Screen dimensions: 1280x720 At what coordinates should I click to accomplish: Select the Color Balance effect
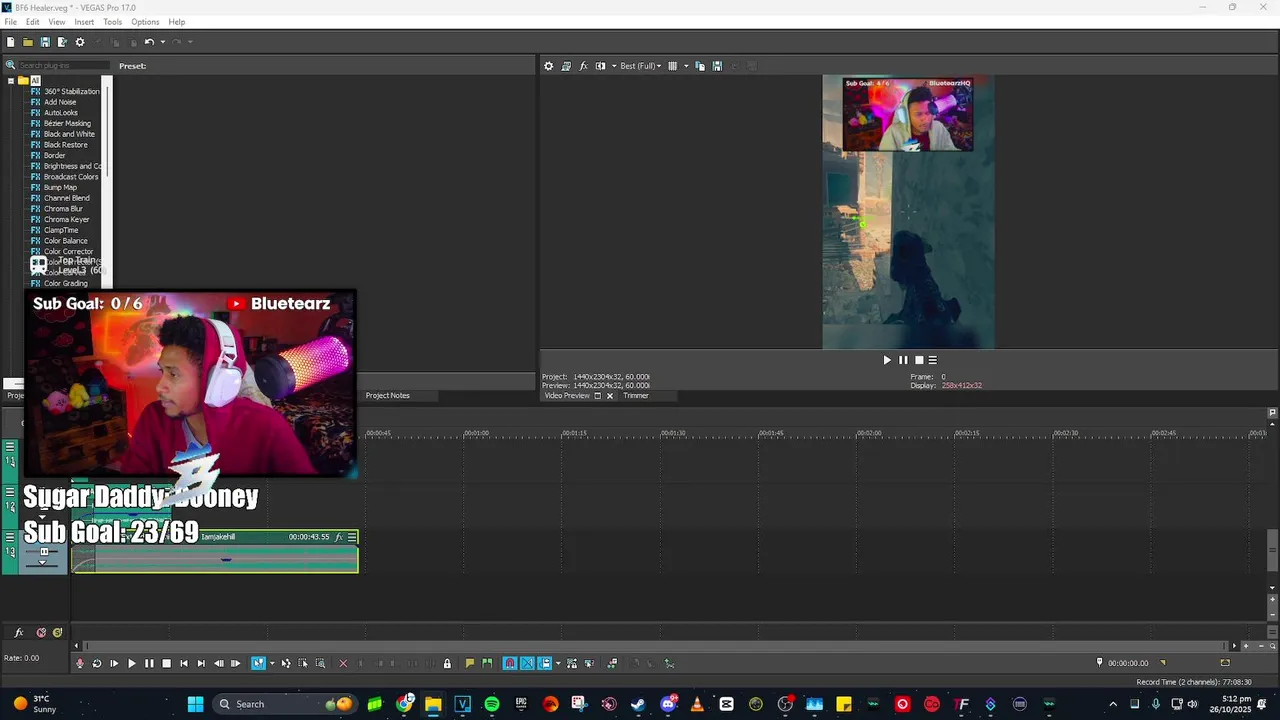tap(65, 241)
